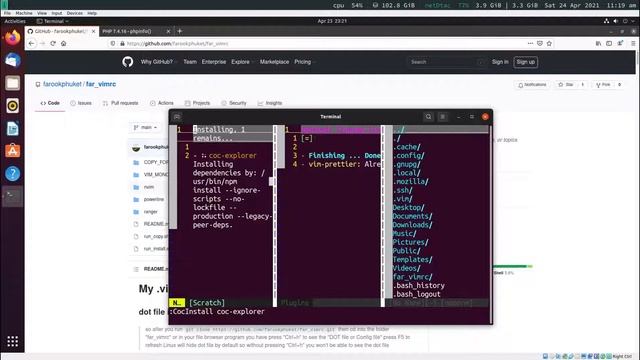Click the GitHub Octocat logo
Viewport: 640px width, 360px height.
pos(127,62)
